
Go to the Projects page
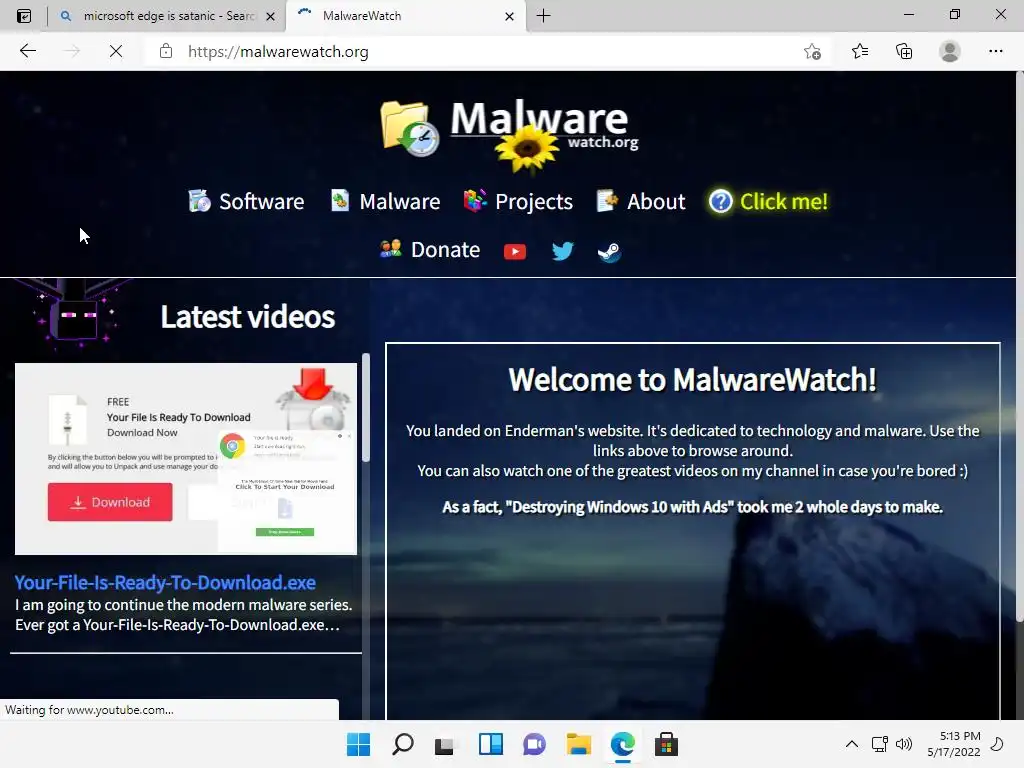(x=534, y=202)
